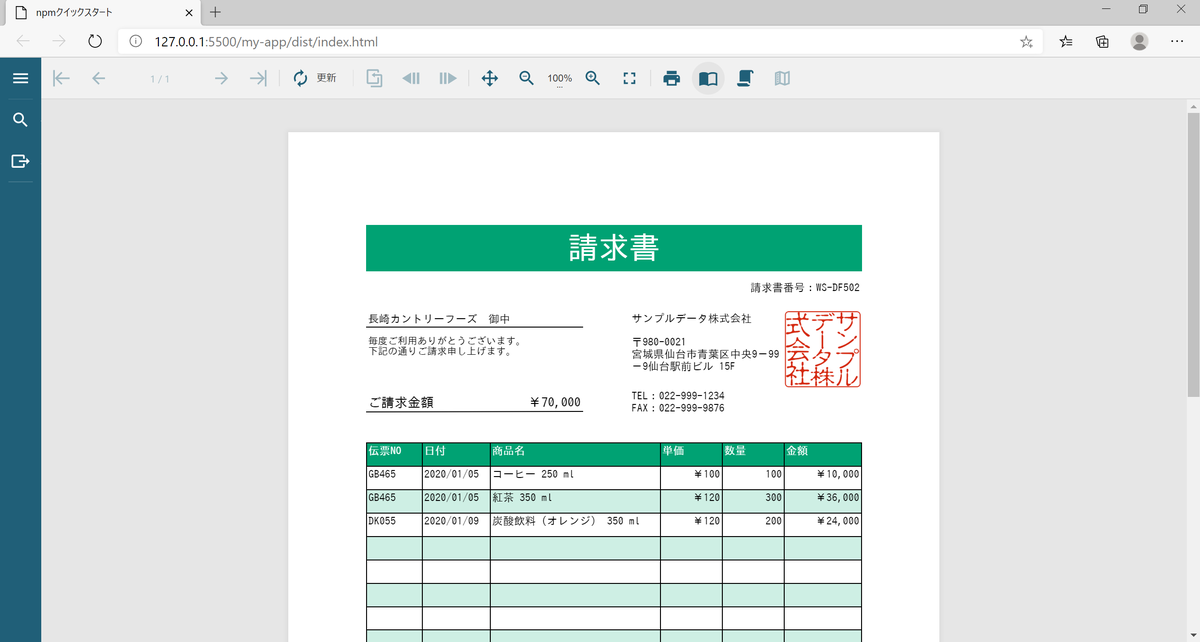
Task: Open browser settings and more menu
Action: tap(1175, 41)
